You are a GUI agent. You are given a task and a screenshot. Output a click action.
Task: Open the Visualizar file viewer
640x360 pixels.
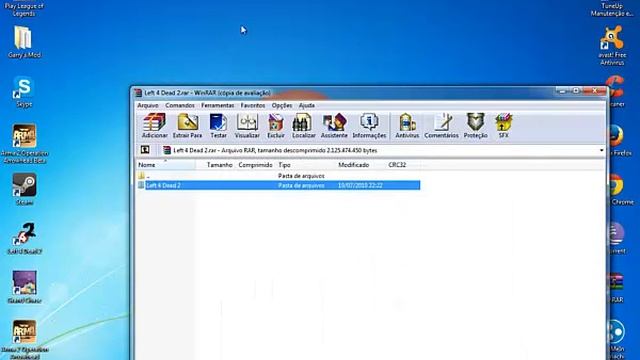coord(247,126)
